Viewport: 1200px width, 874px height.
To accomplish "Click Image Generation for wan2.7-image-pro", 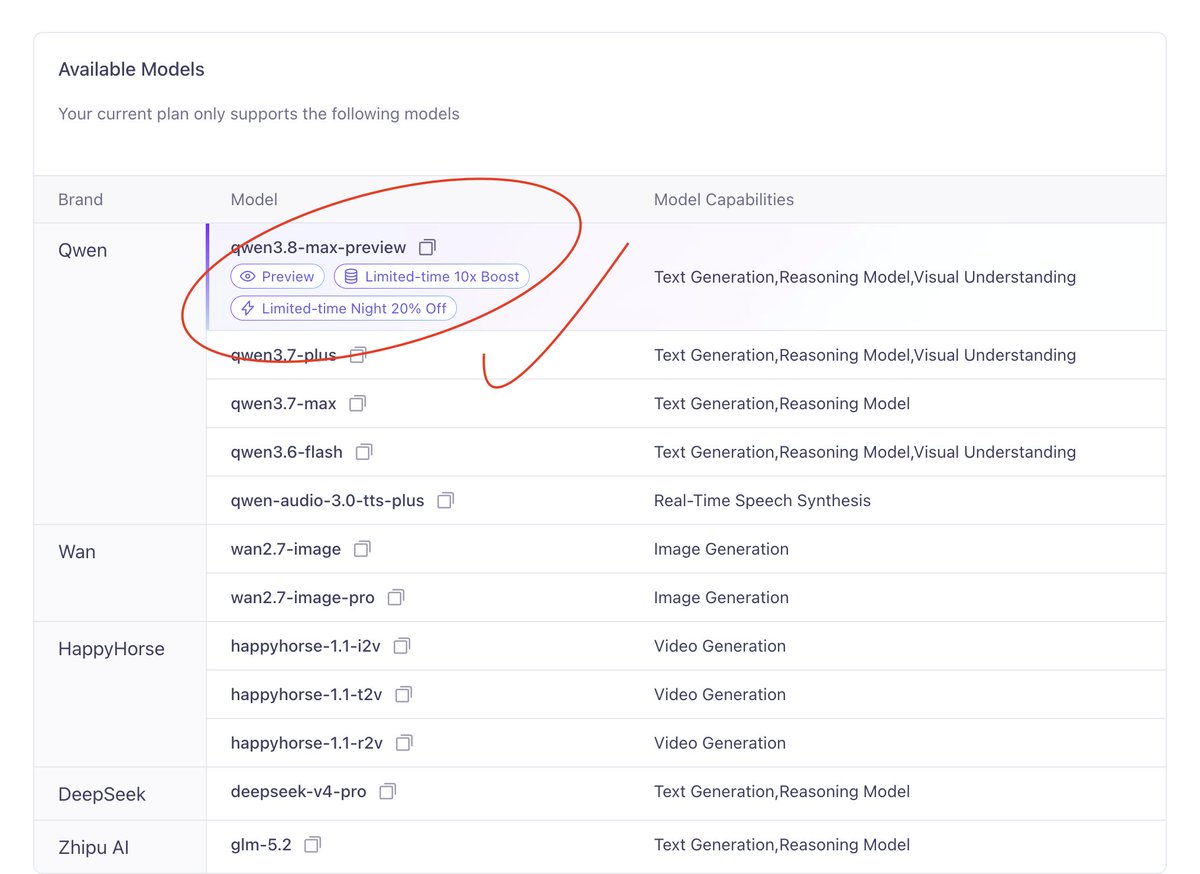I will (721, 597).
